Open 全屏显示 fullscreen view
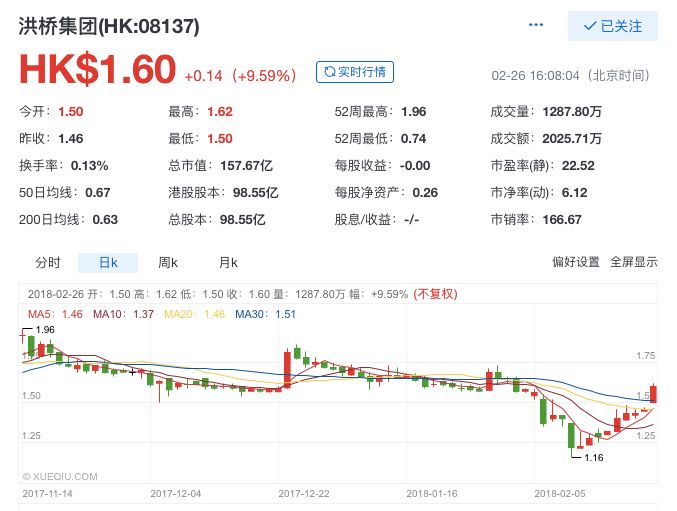 pos(633,262)
